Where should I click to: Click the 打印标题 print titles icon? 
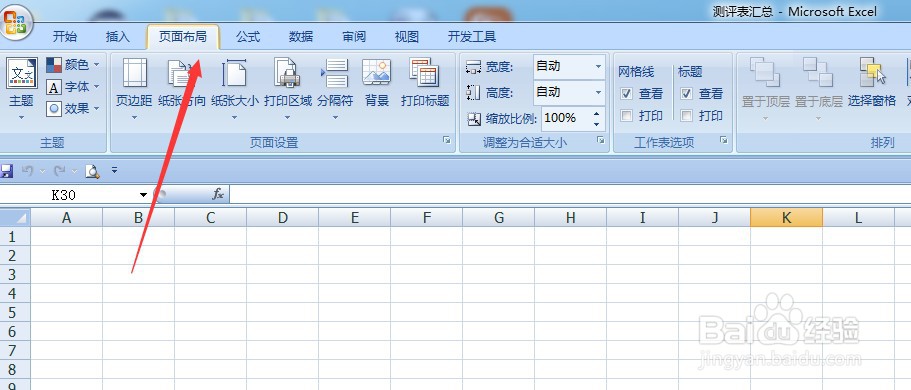tap(425, 72)
